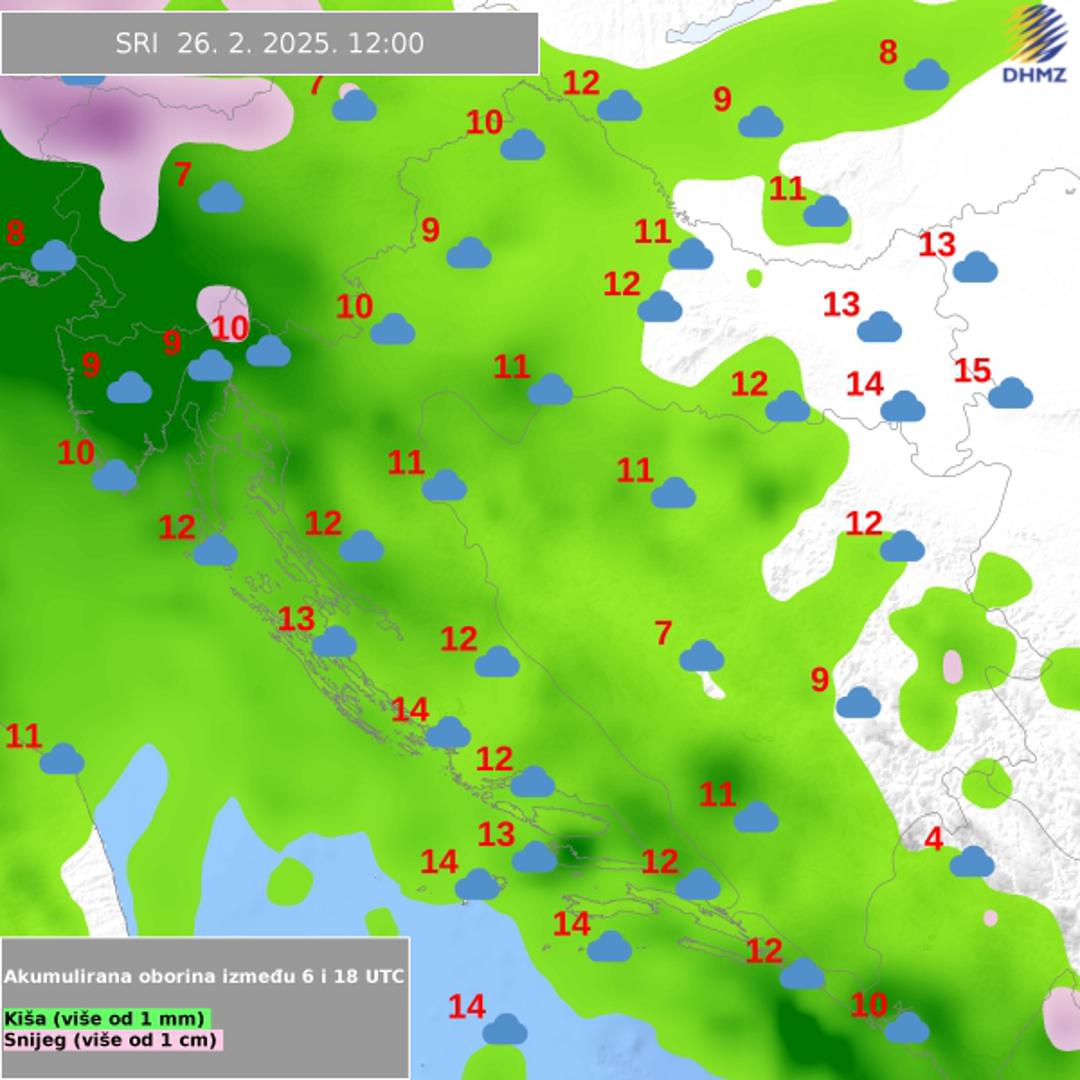Click the red temperature number 4
1080x1080 pixels.
[933, 839]
